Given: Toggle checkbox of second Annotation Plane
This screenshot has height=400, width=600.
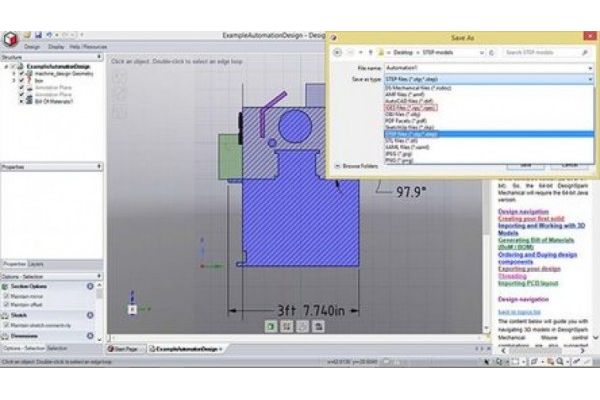Looking at the screenshot, I should pyautogui.click(x=21, y=95).
